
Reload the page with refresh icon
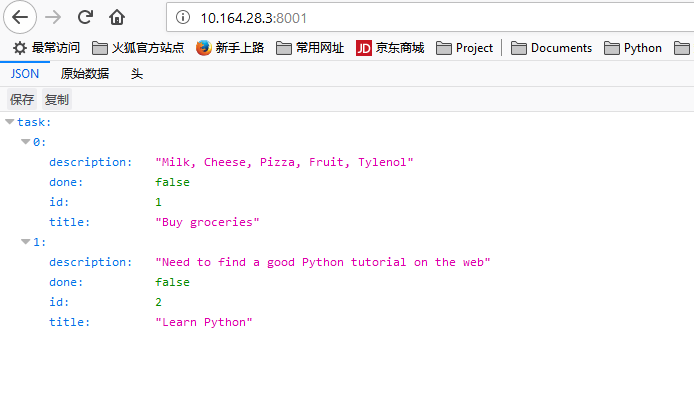tap(85, 17)
